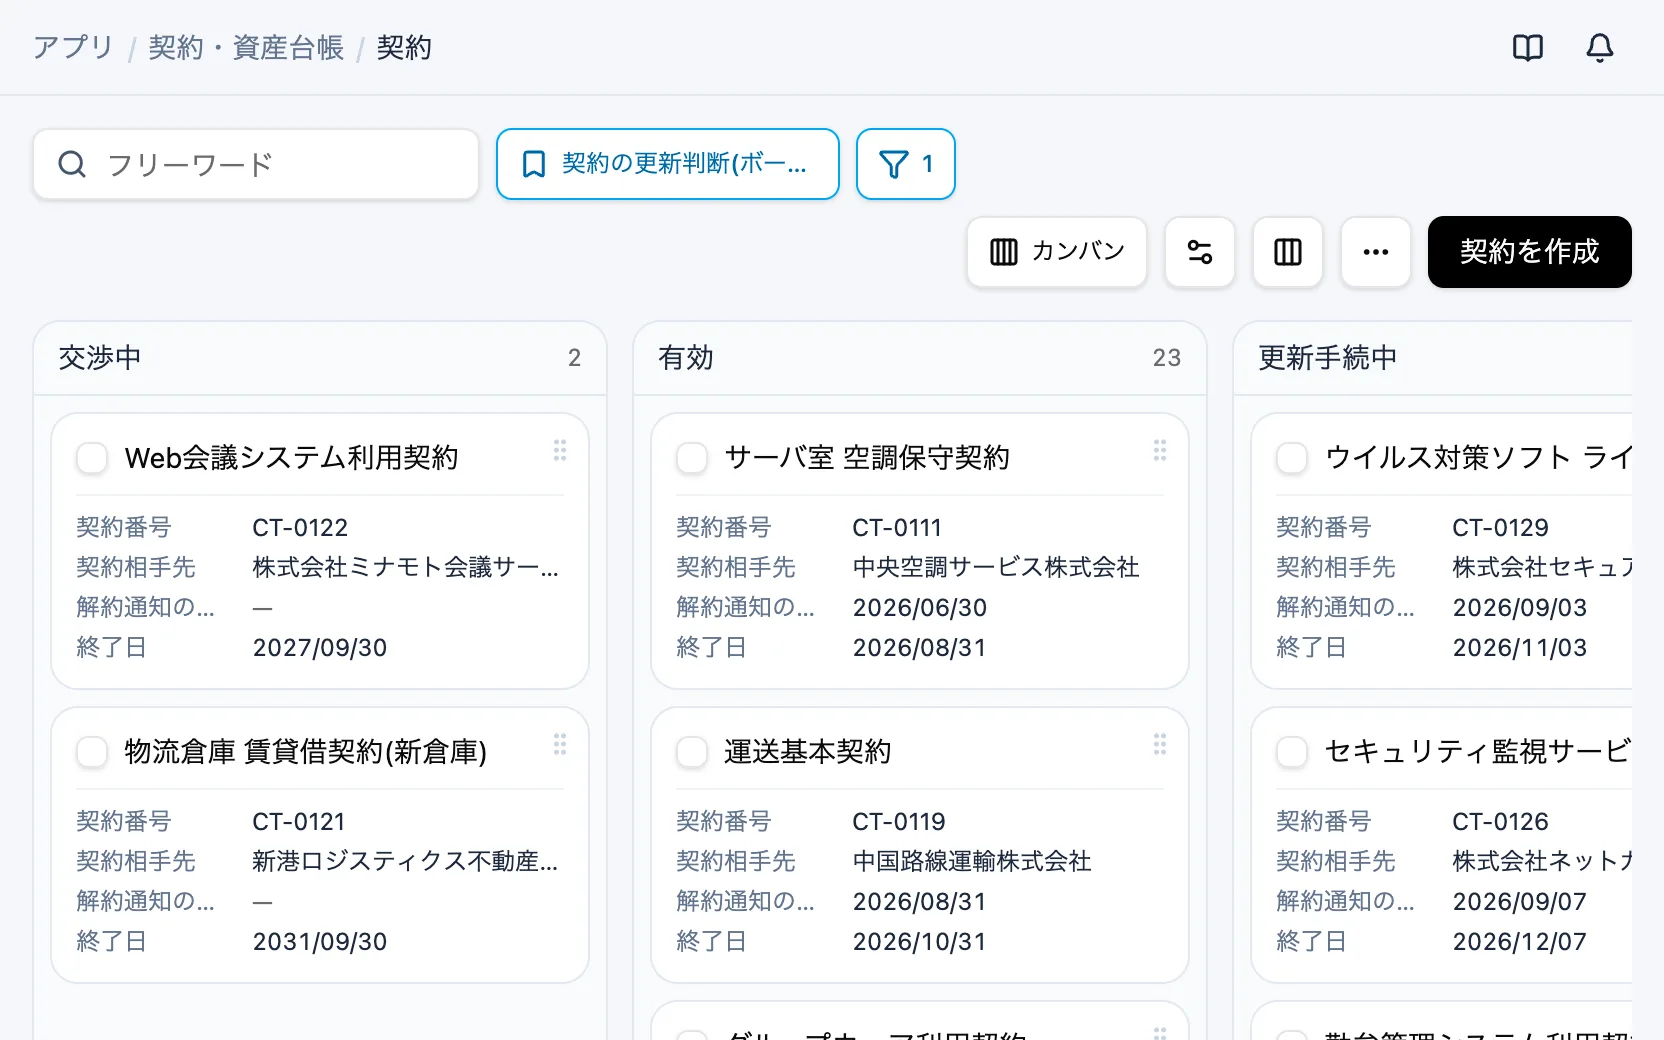1664x1040 pixels.
Task: Click the 有効 column count 23
Action: tap(1167, 358)
